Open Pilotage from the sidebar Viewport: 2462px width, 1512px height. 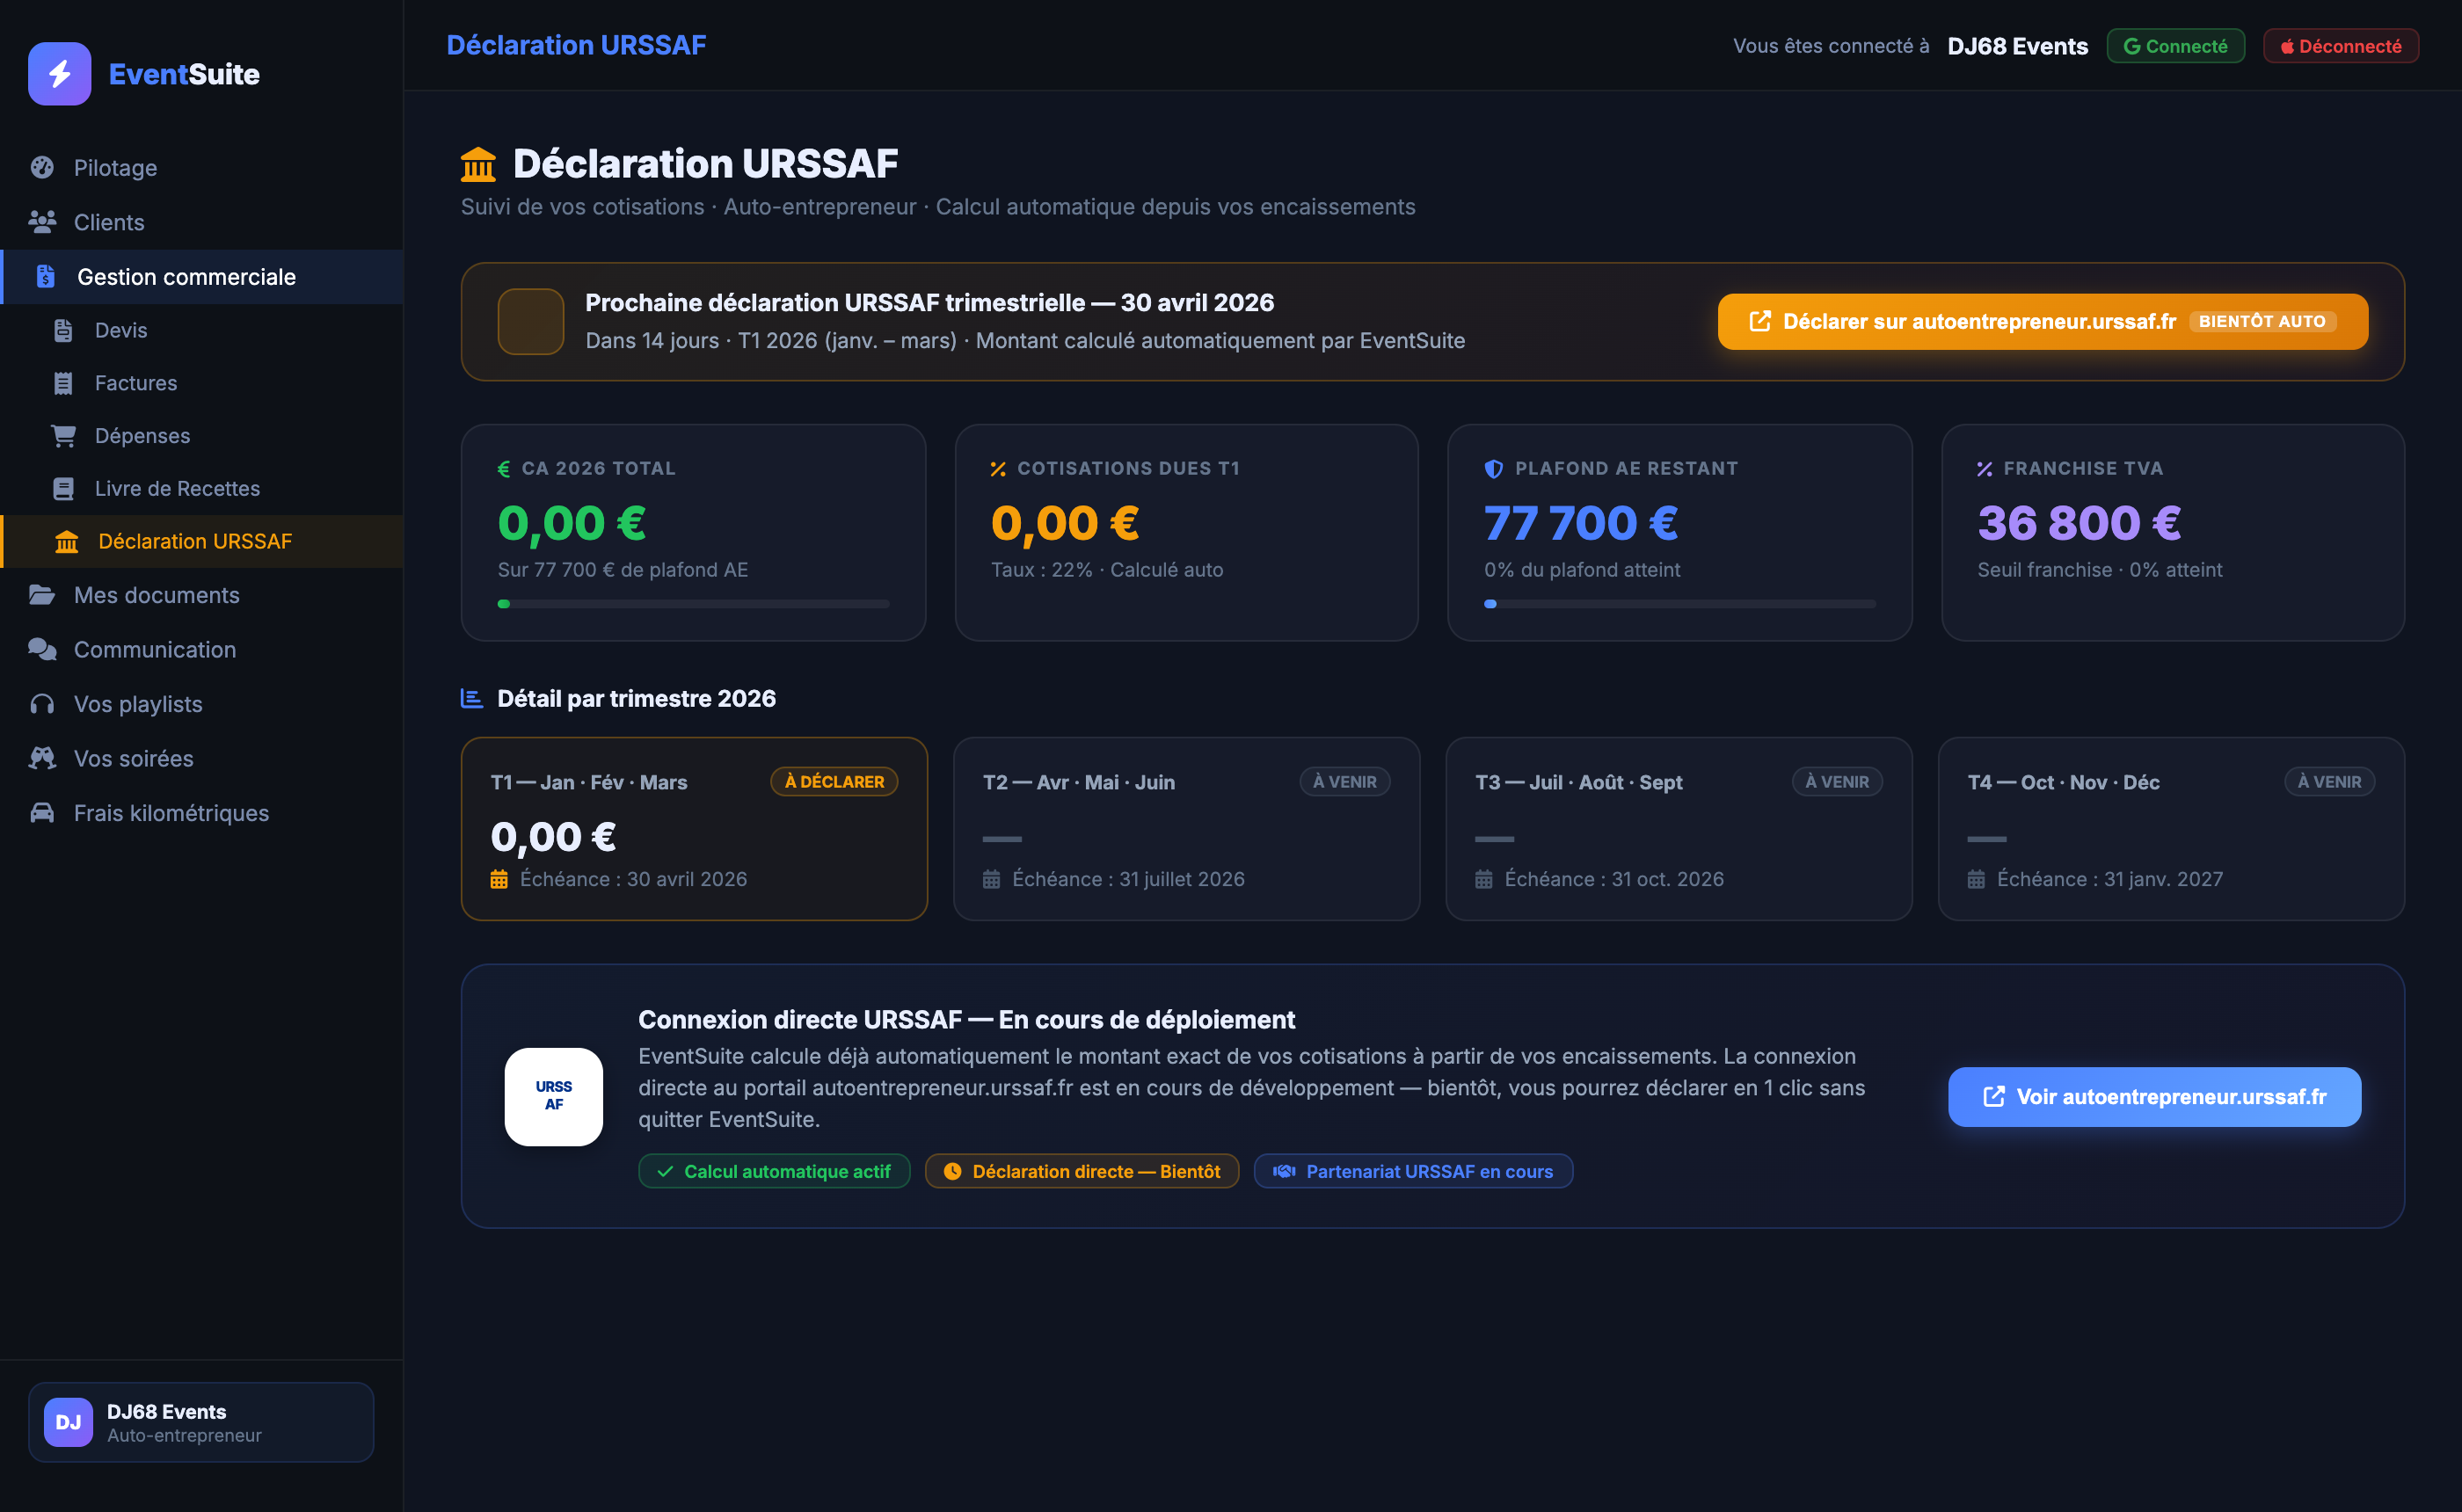tap(114, 167)
